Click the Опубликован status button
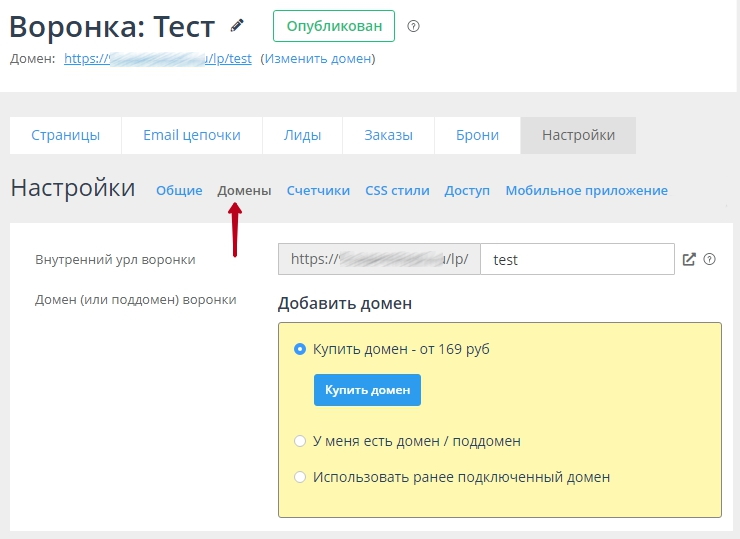Image resolution: width=740 pixels, height=539 pixels. coord(334,26)
